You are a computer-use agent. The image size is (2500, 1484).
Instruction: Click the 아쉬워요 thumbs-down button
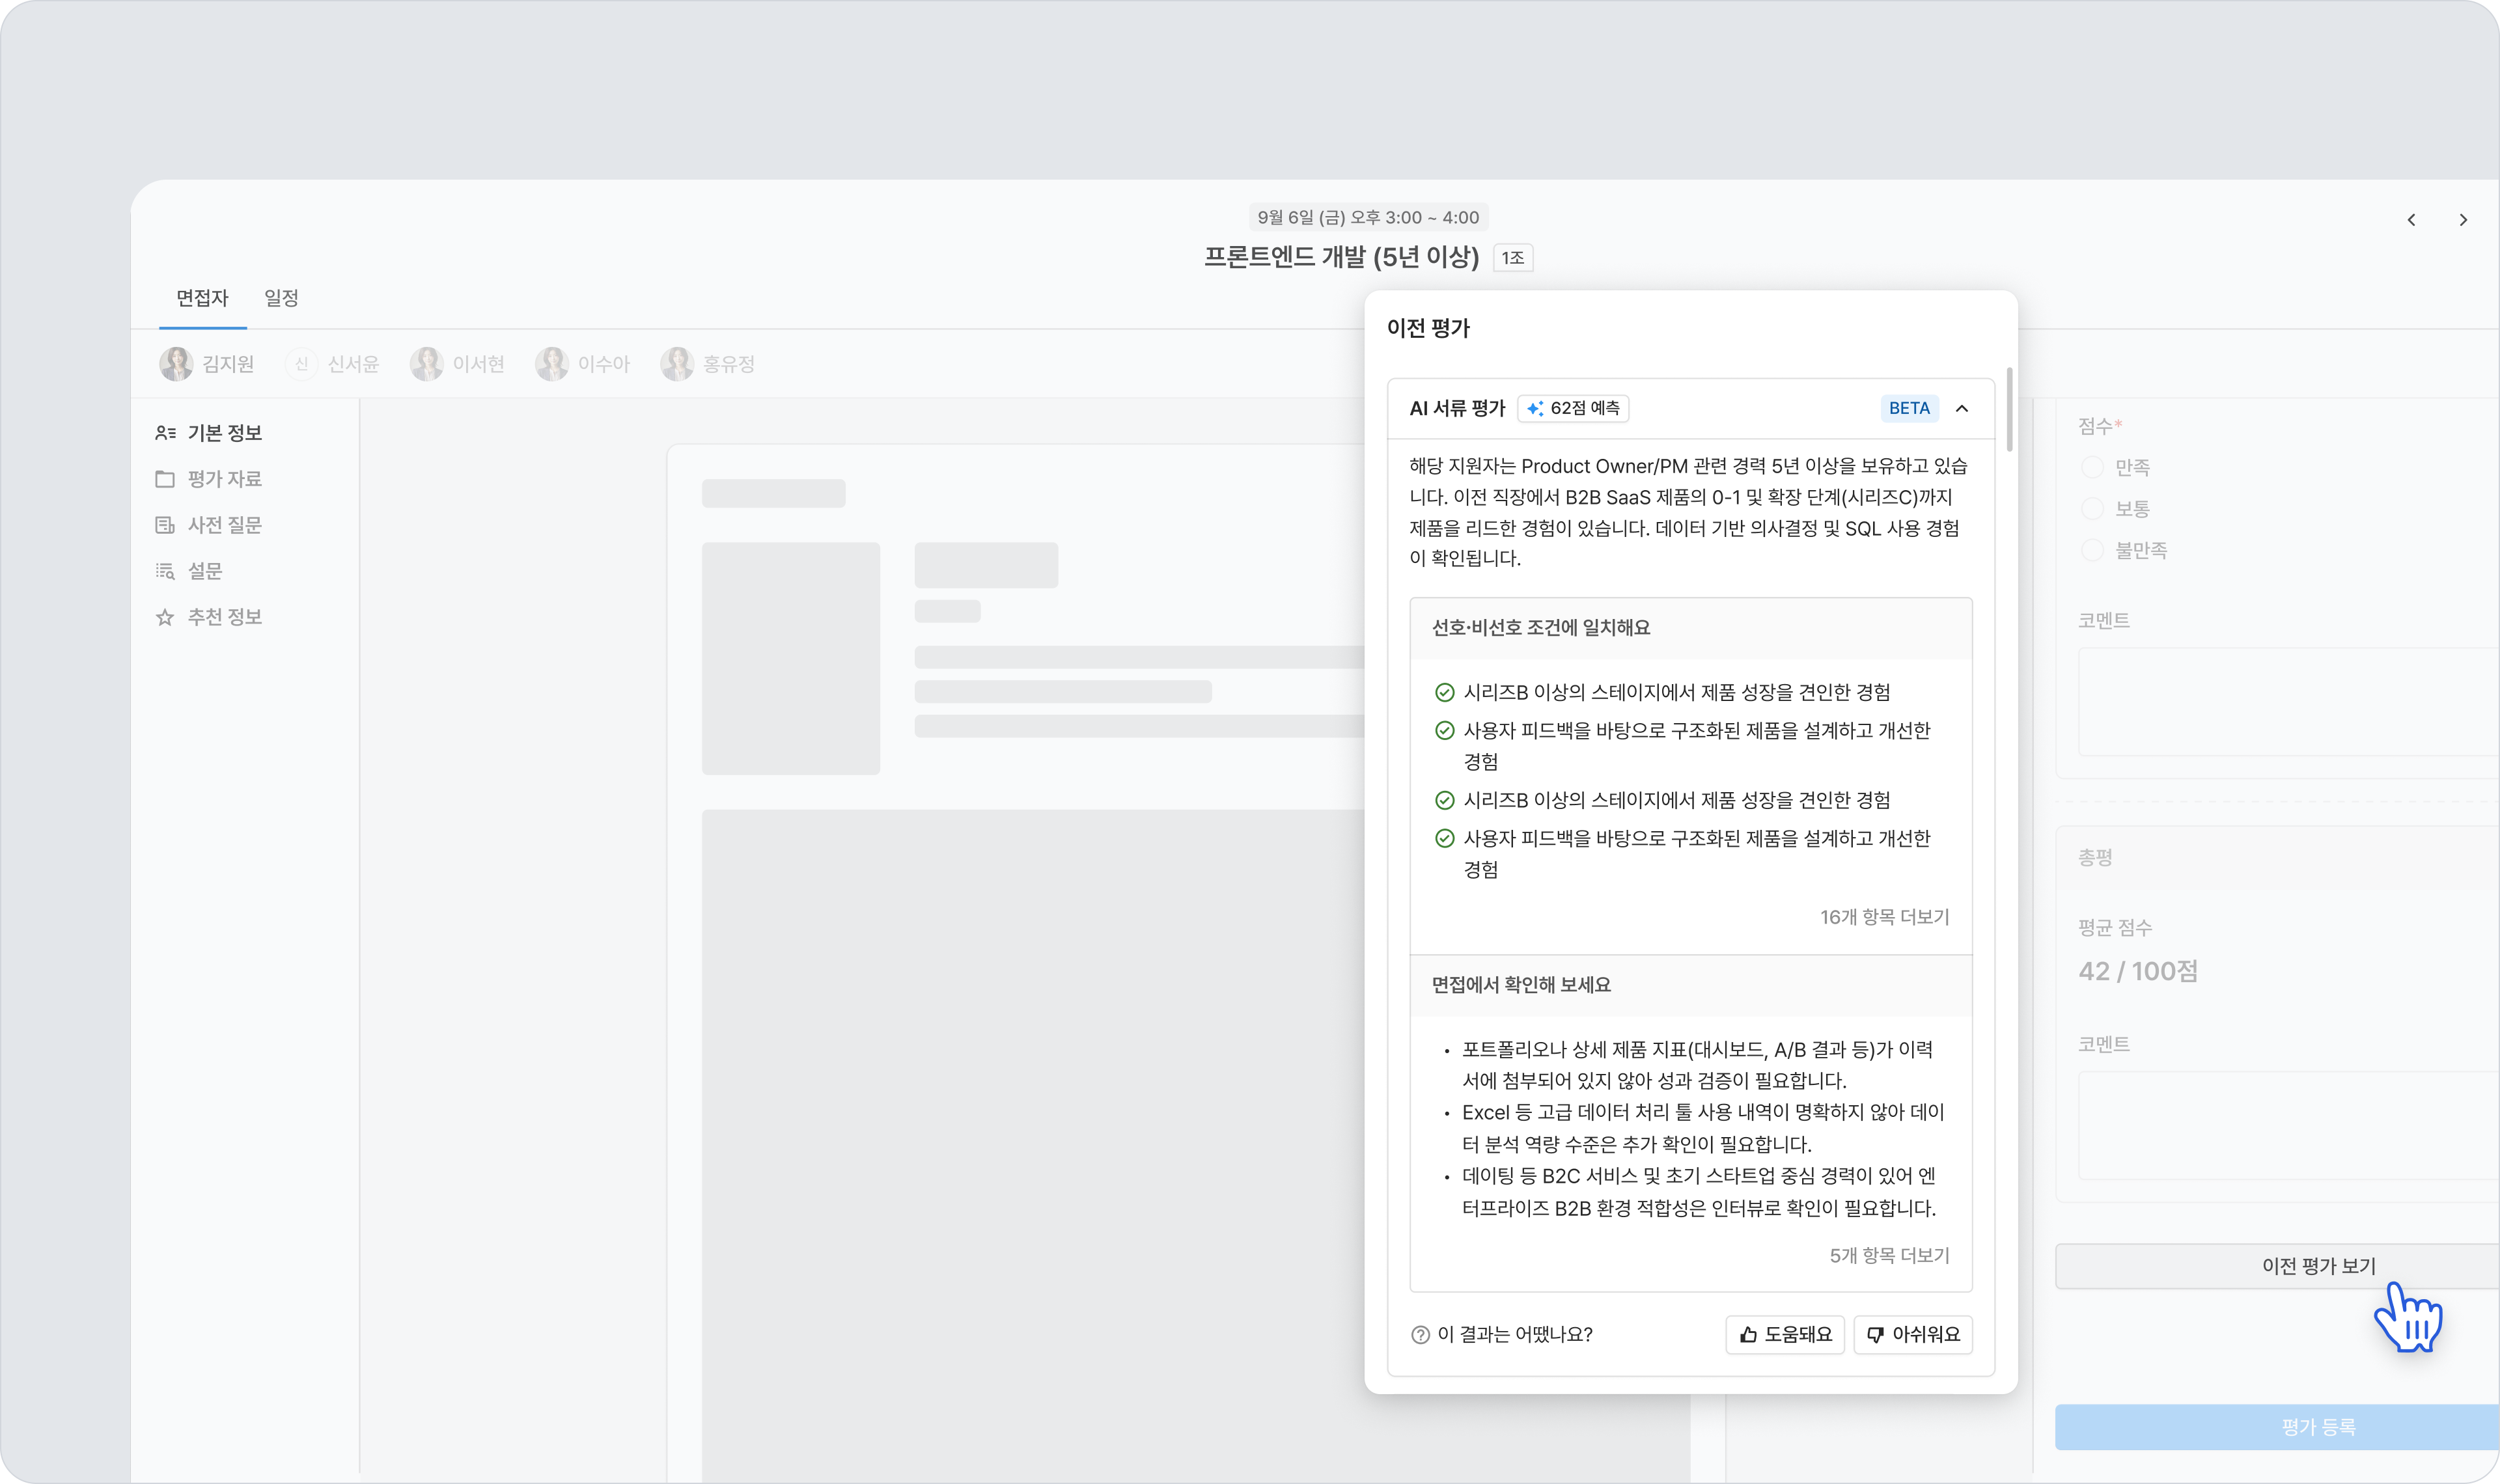(1913, 1334)
